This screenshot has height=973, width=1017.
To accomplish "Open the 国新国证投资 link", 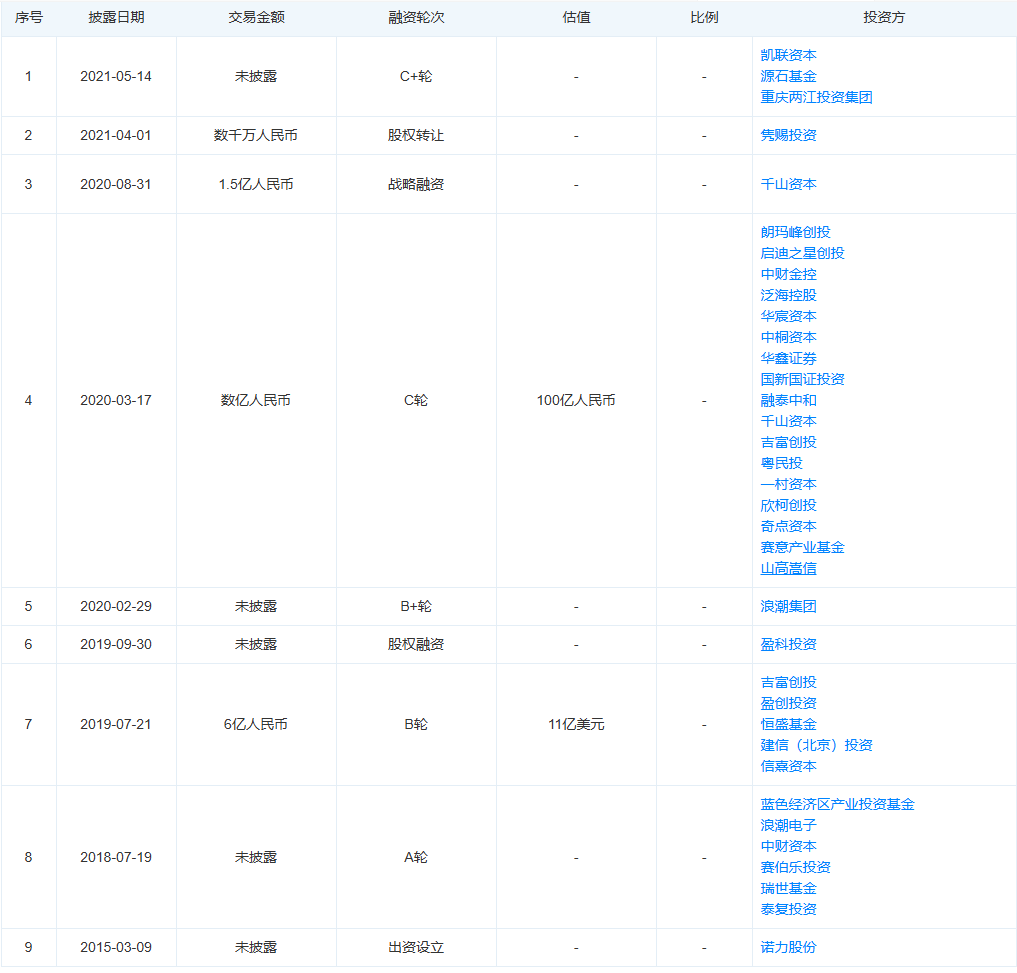I will coord(802,379).
